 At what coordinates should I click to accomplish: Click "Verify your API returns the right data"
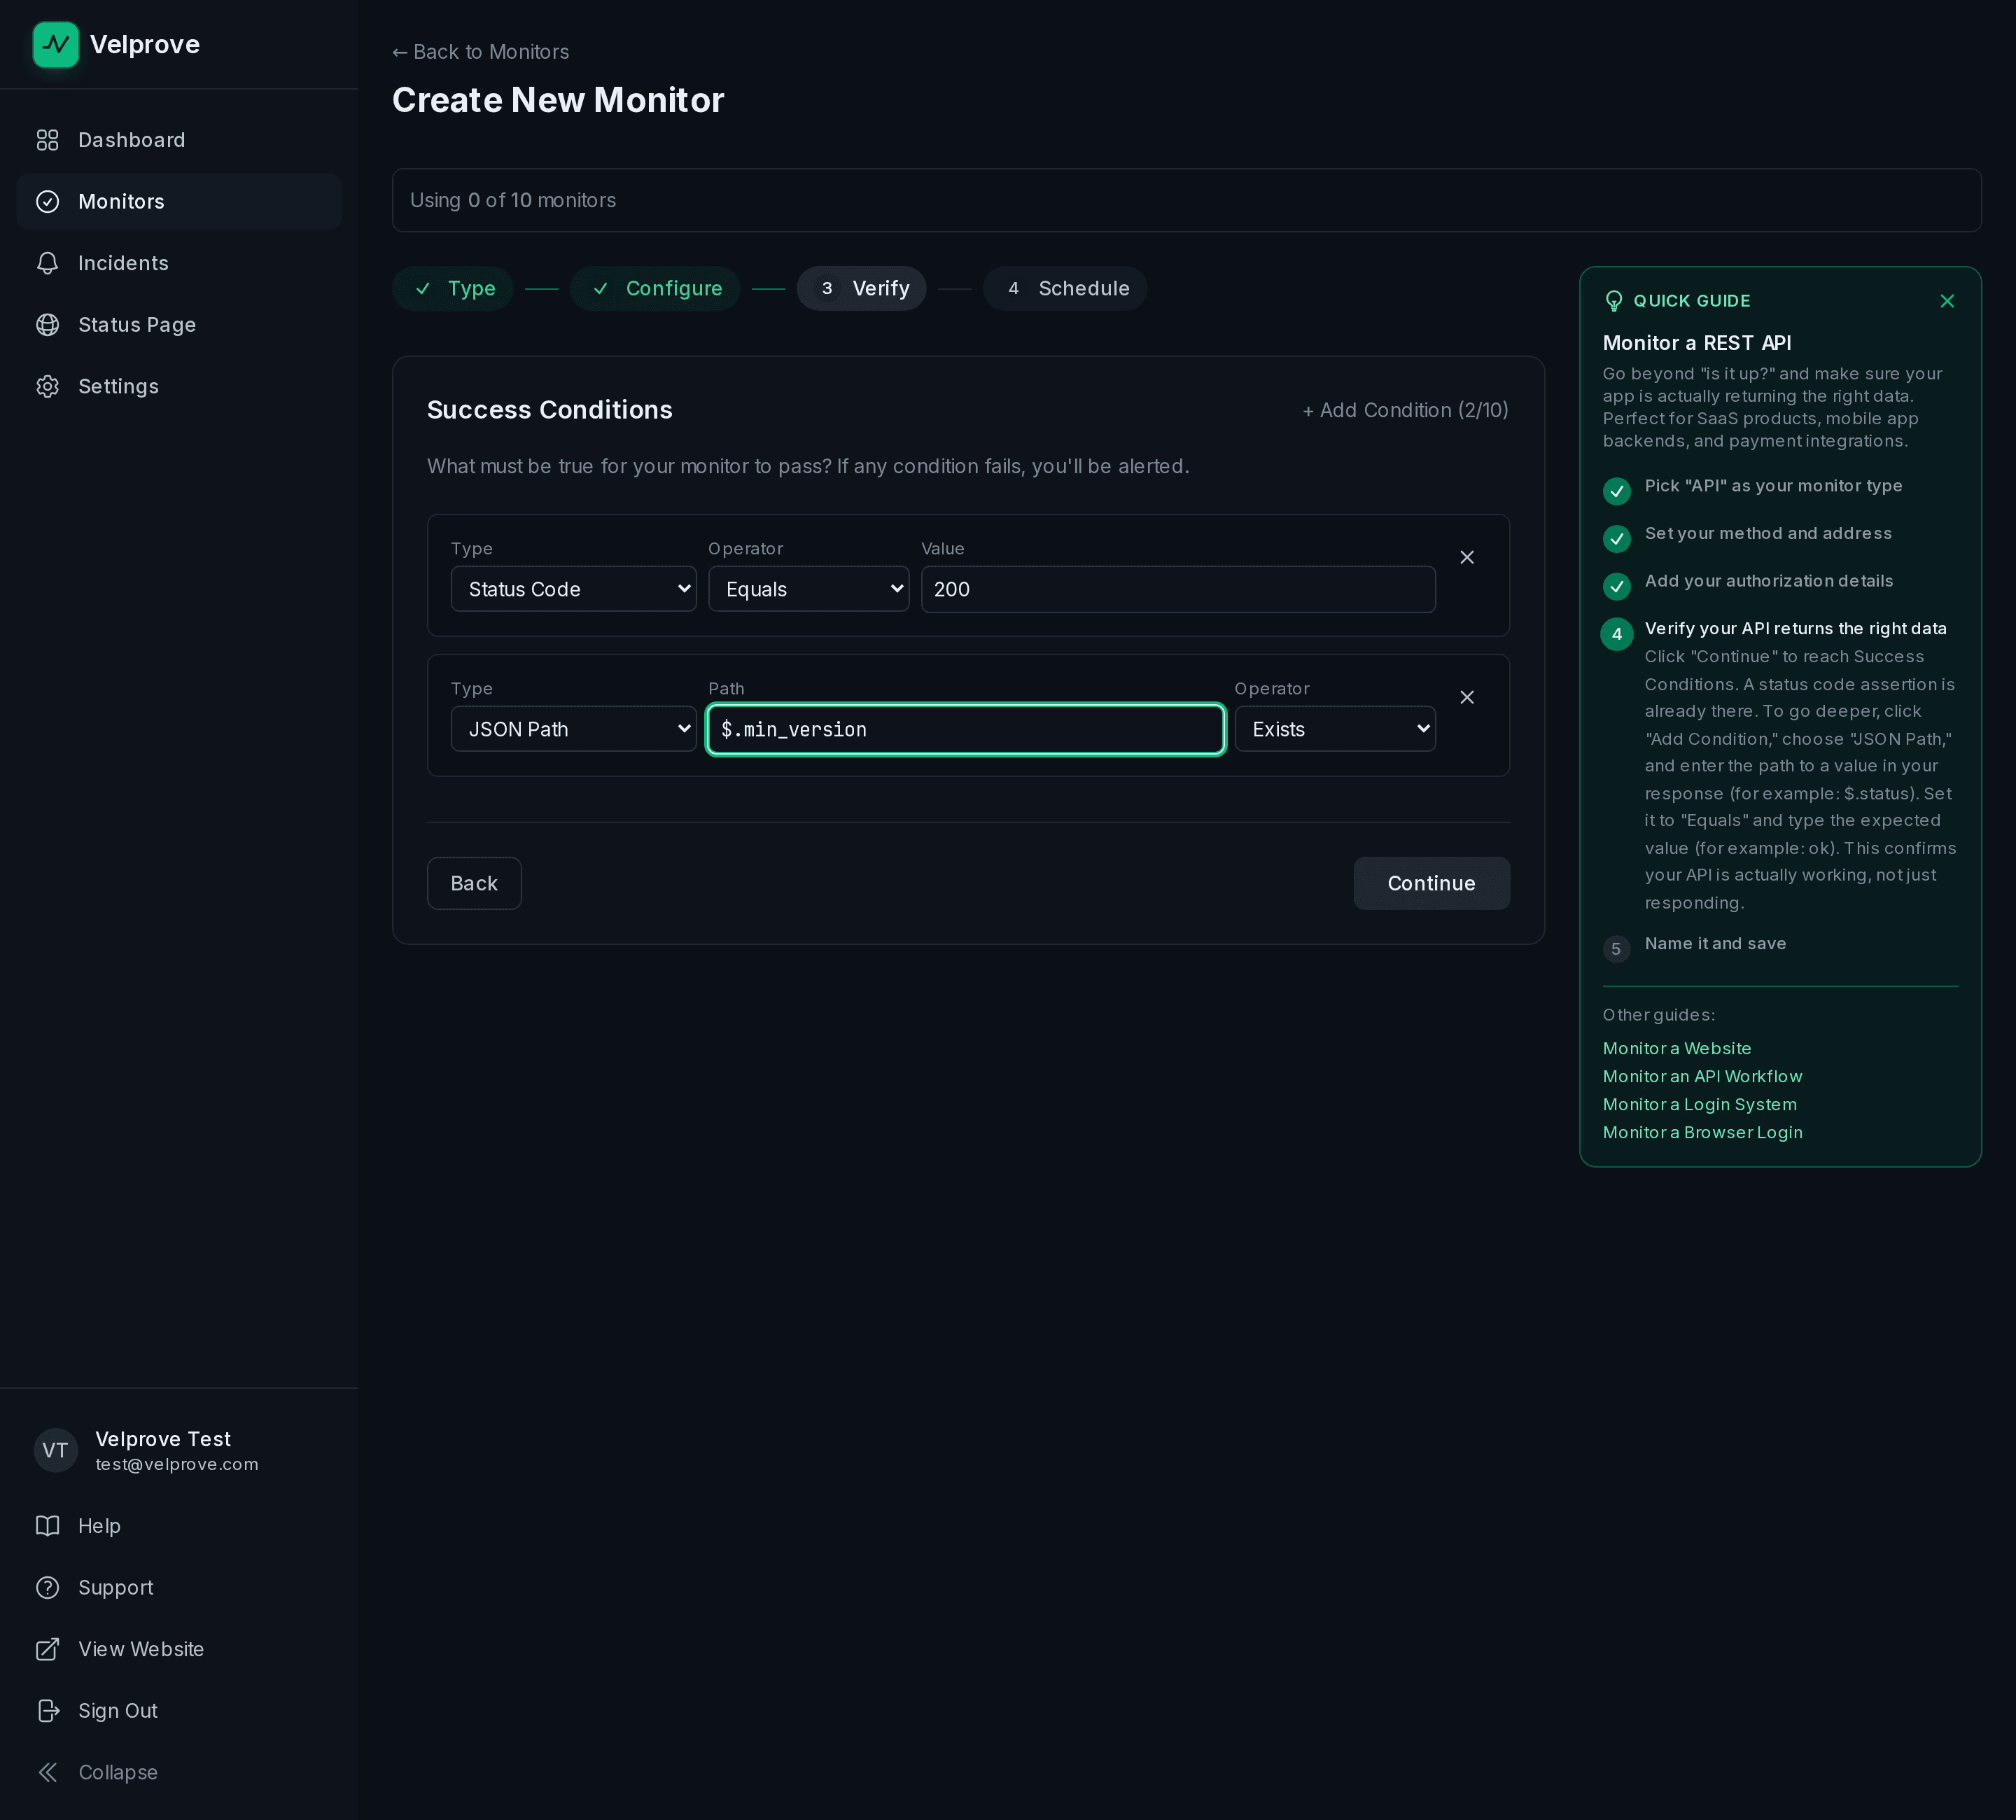1795,628
